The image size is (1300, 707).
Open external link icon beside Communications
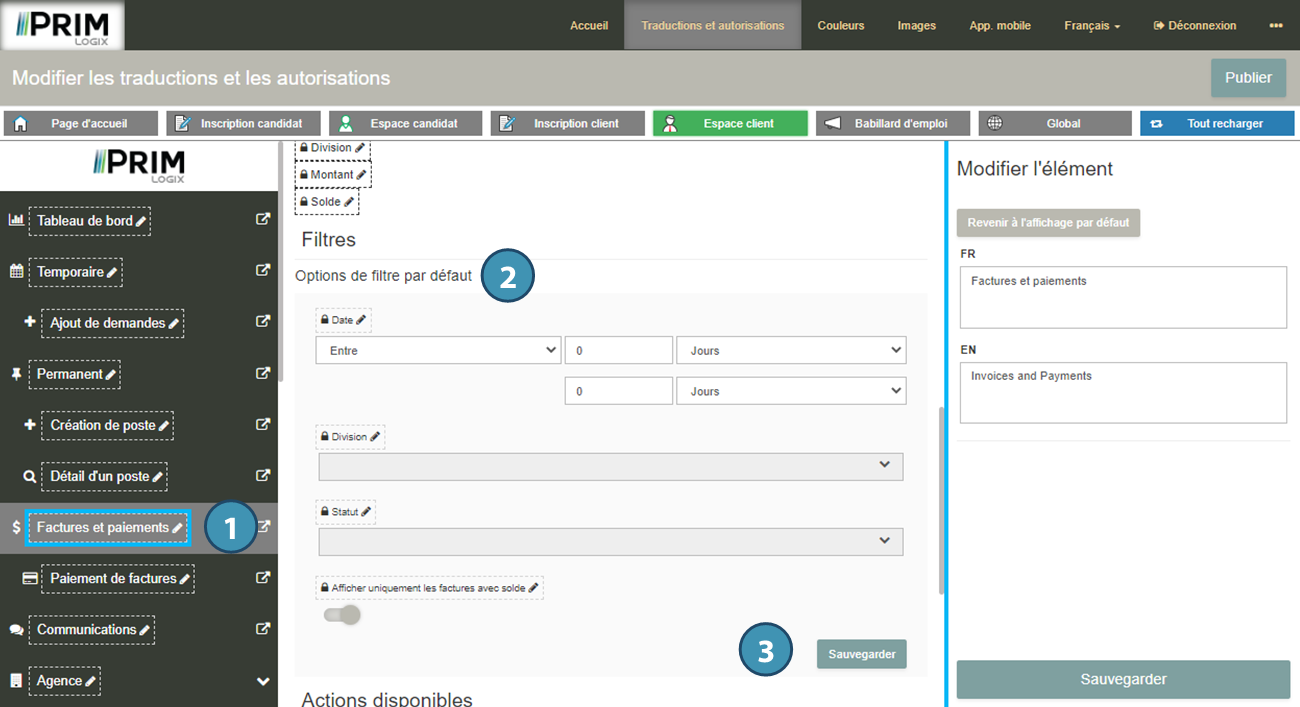coord(263,629)
